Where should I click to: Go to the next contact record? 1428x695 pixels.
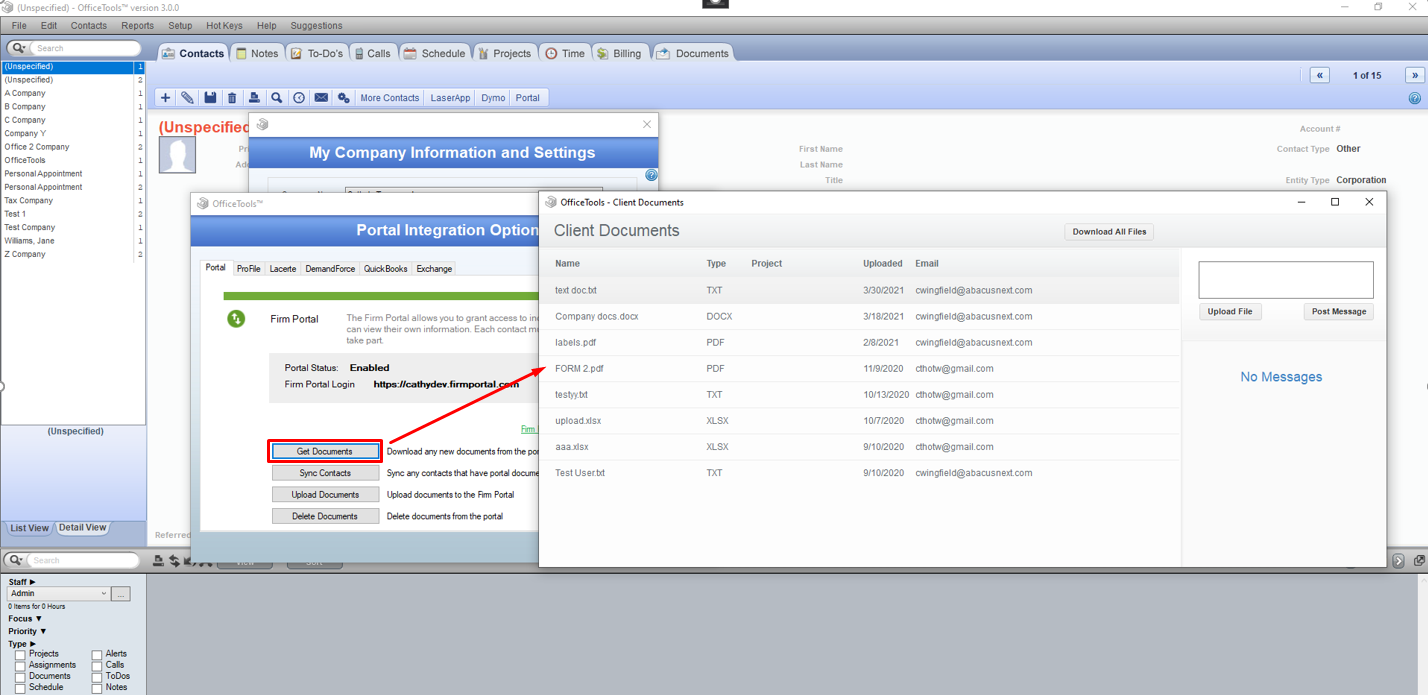tap(1414, 75)
